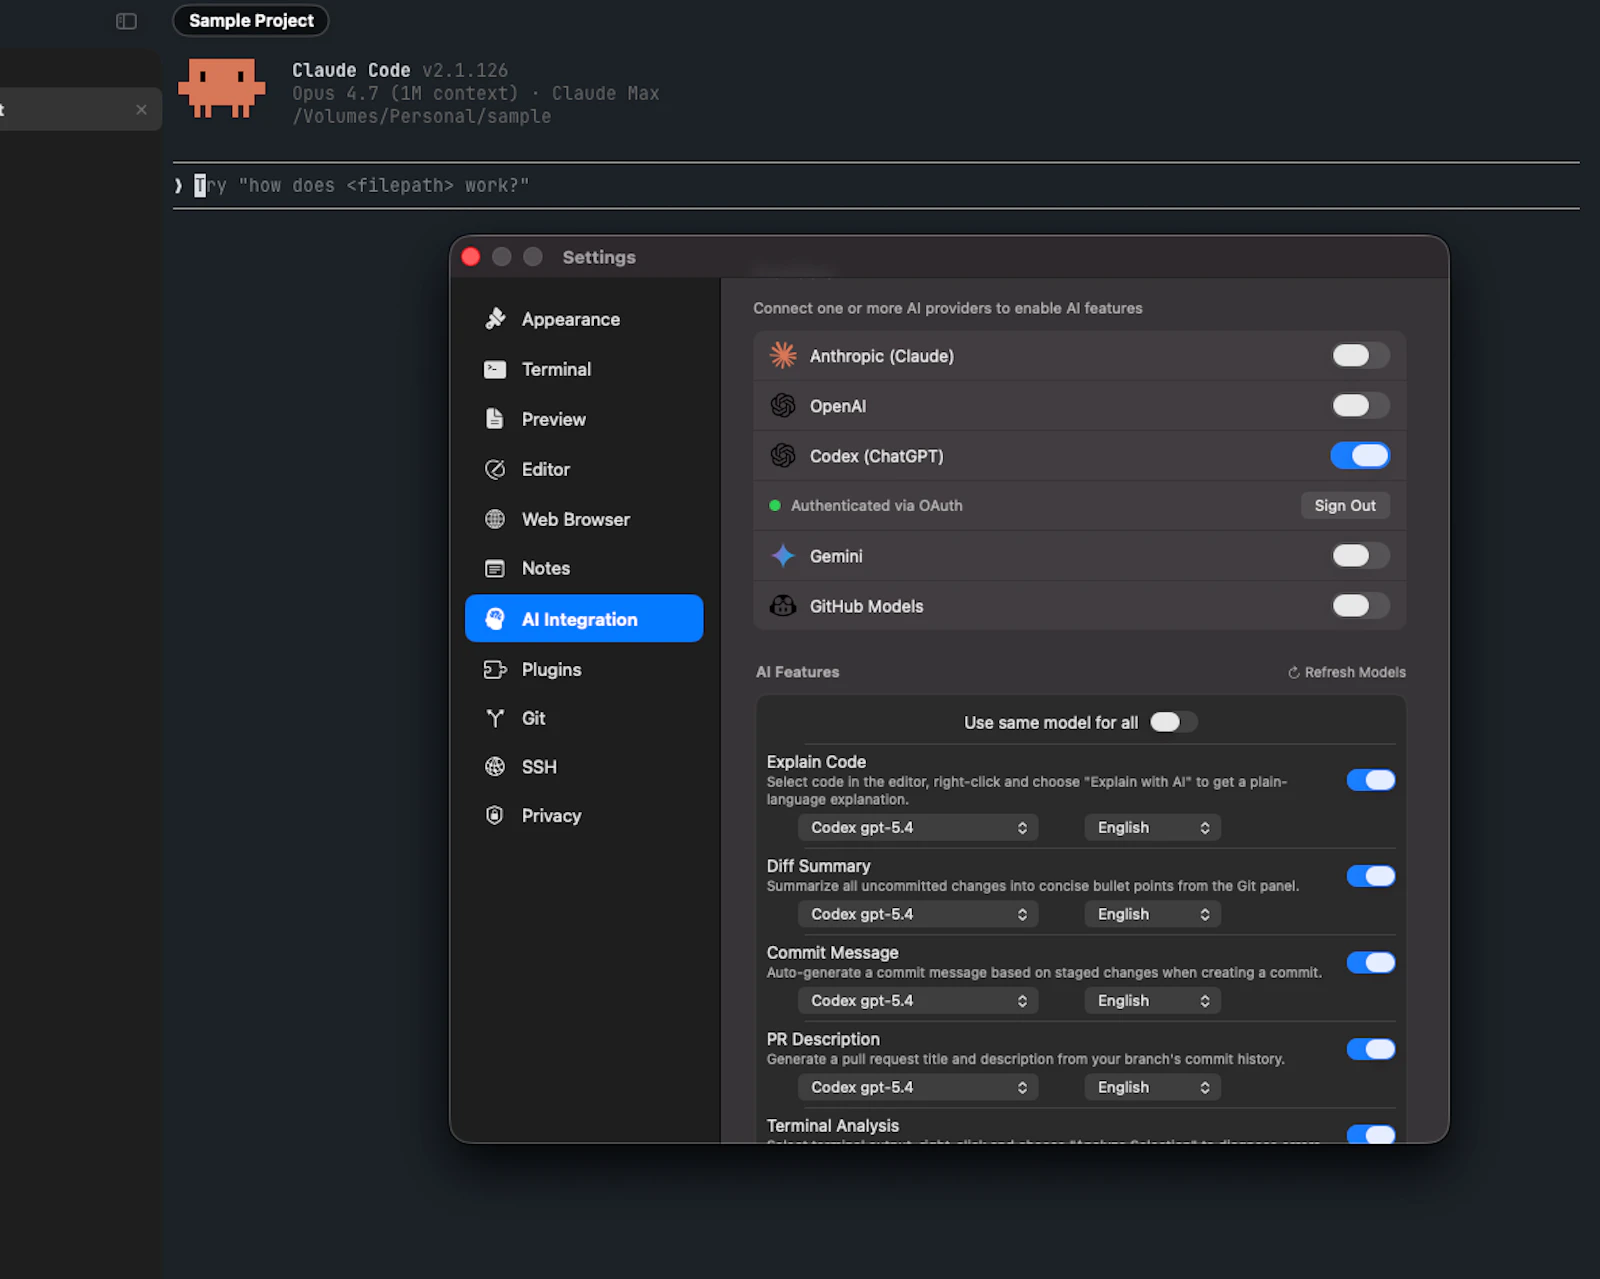
Task: Click the Anthropic starburst logo
Action: [x=783, y=355]
